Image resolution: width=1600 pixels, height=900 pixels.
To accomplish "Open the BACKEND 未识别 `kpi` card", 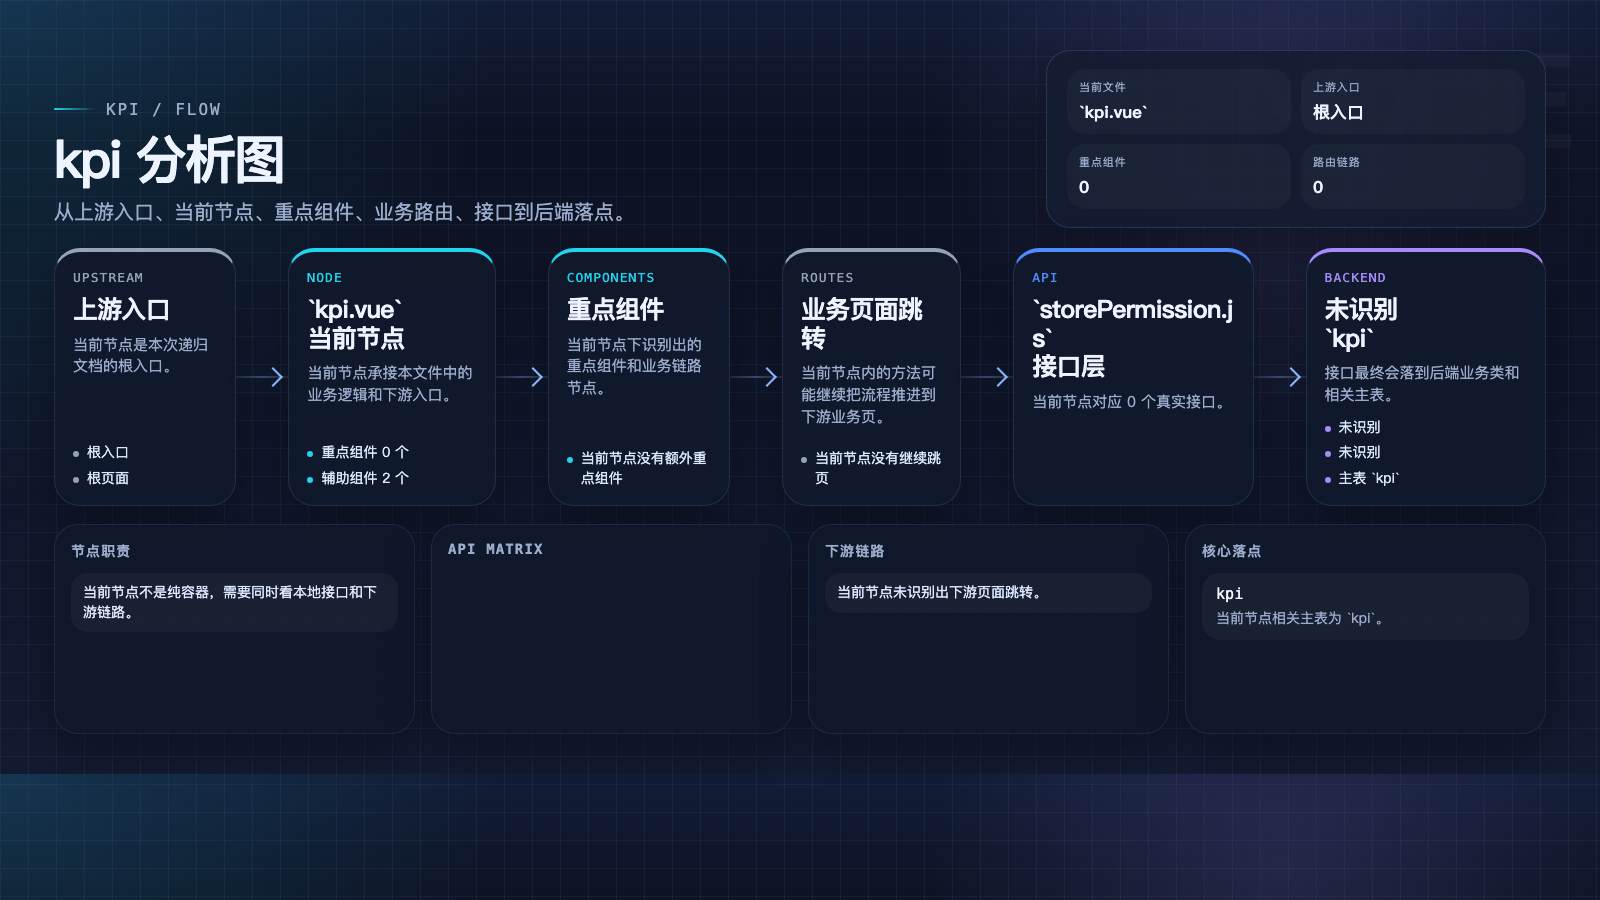I will tap(1426, 377).
